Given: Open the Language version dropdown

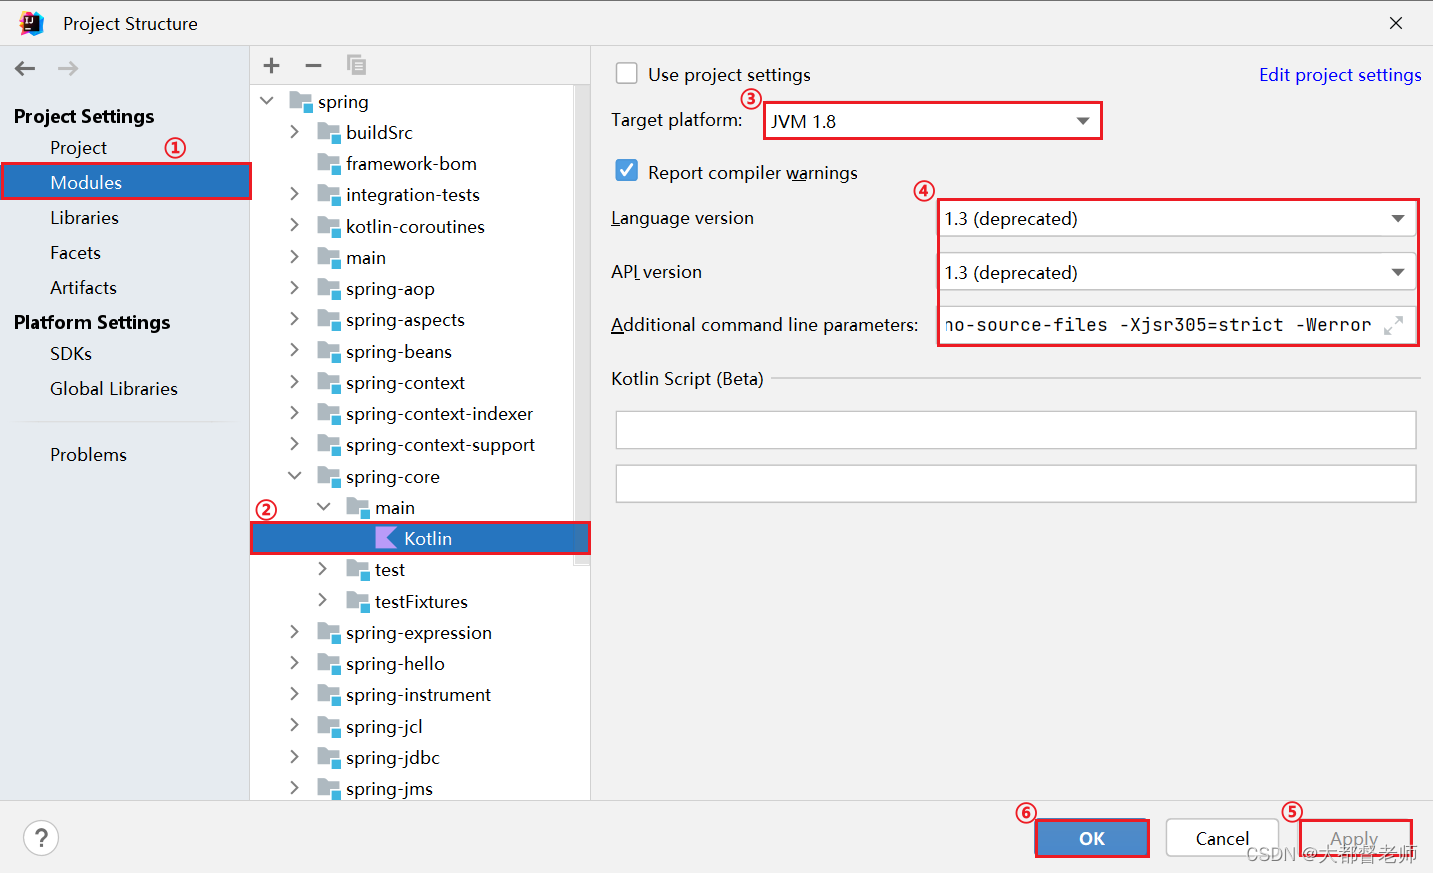Looking at the screenshot, I should 1177,219.
